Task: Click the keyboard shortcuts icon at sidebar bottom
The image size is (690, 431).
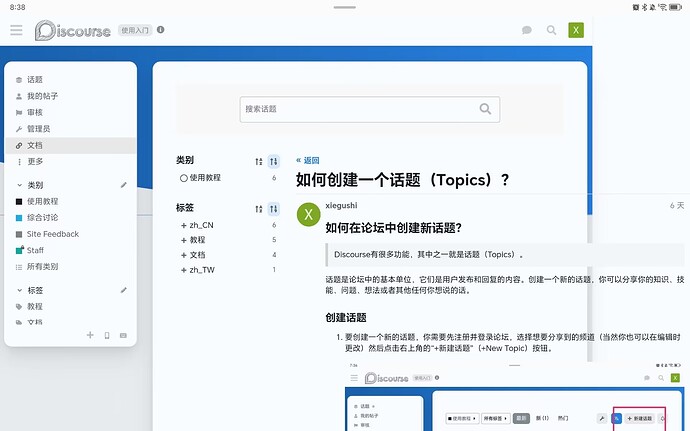Action: pos(123,335)
